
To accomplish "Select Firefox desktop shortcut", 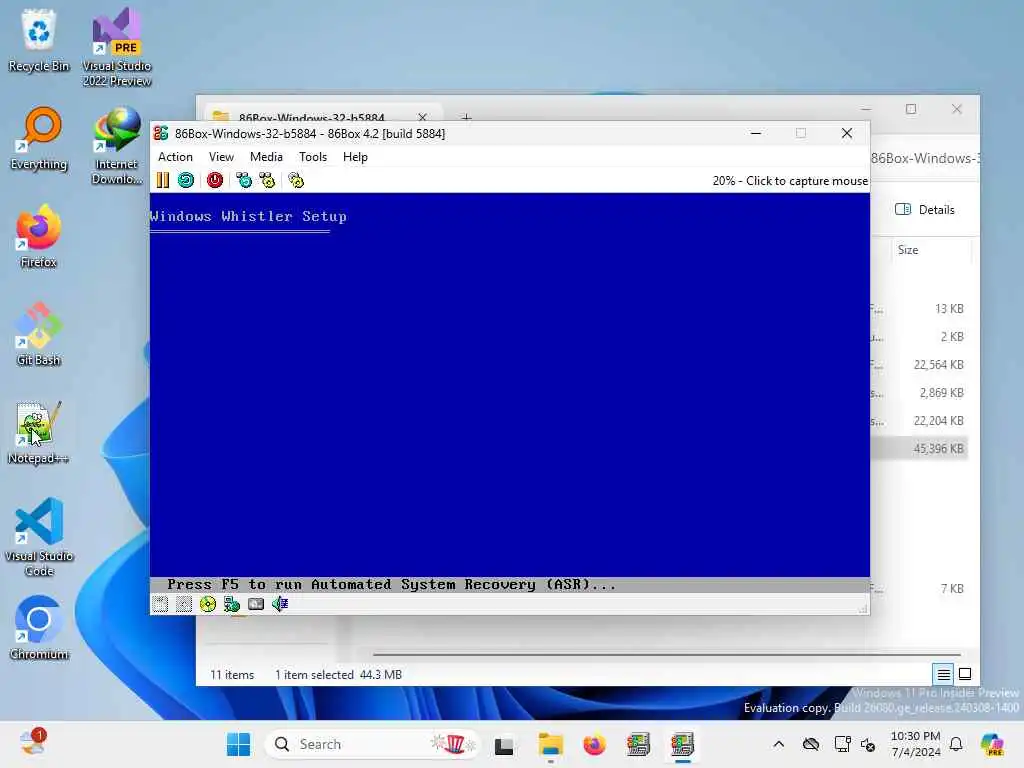I will (39, 236).
